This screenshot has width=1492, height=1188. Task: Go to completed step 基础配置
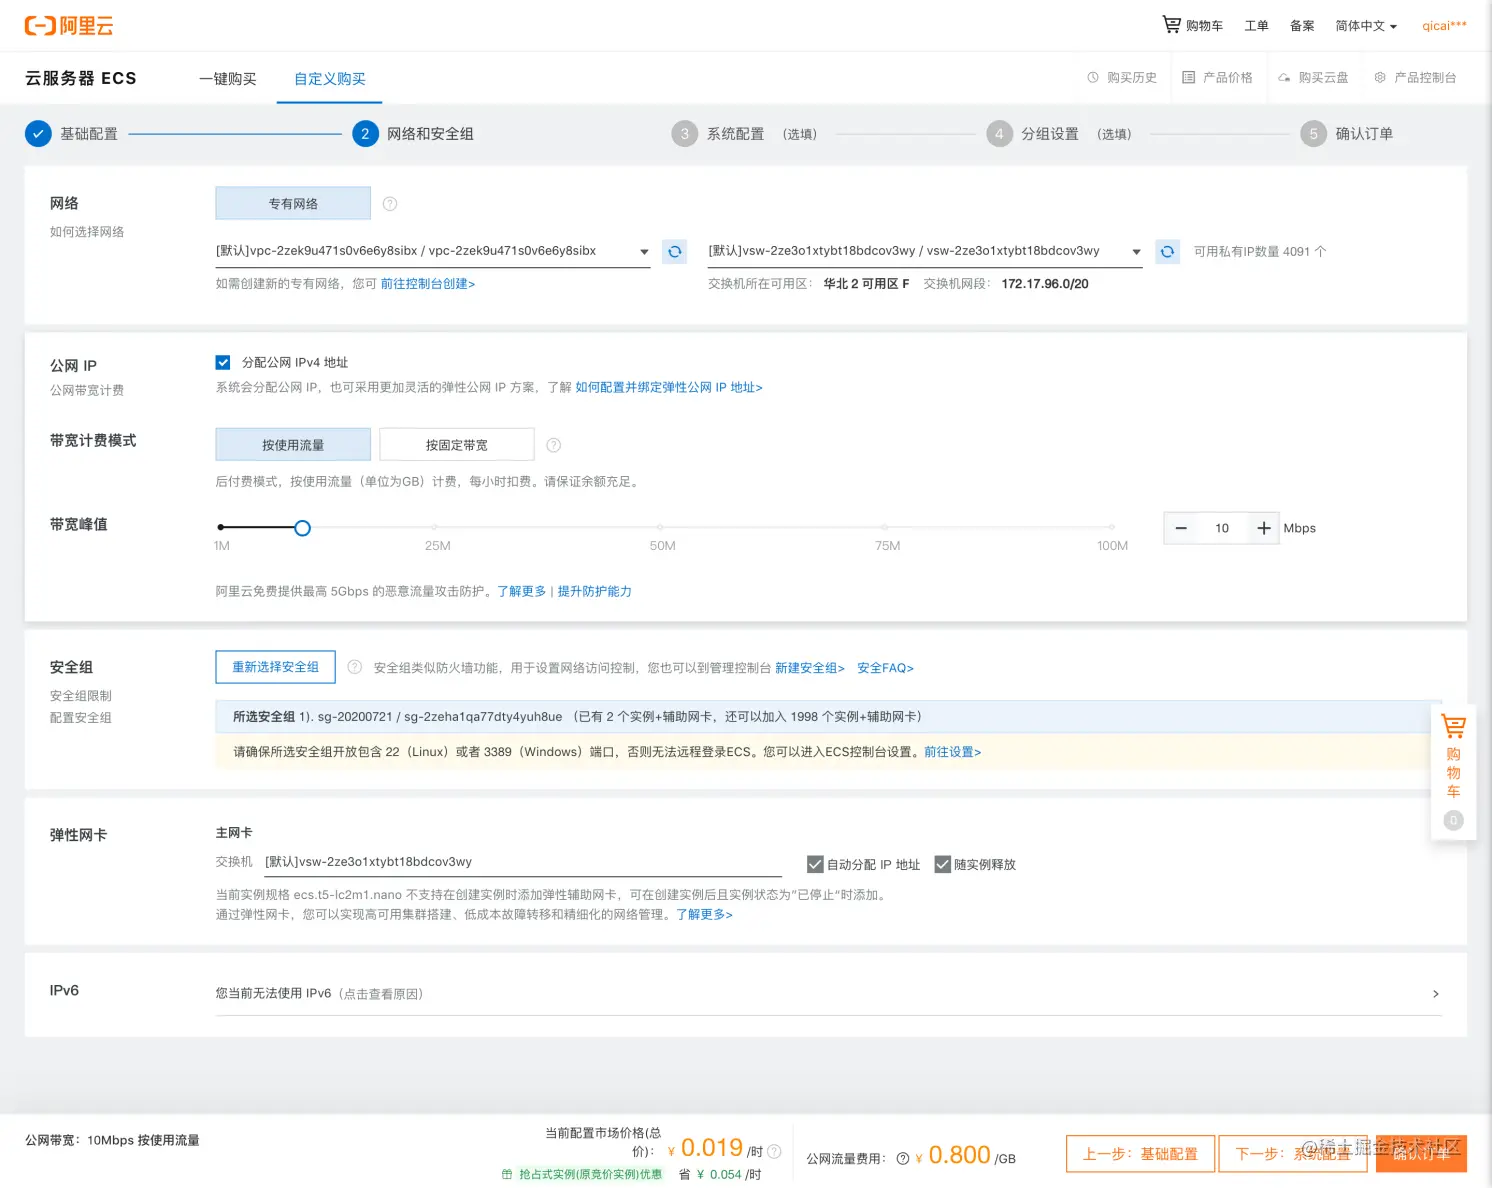(72, 133)
